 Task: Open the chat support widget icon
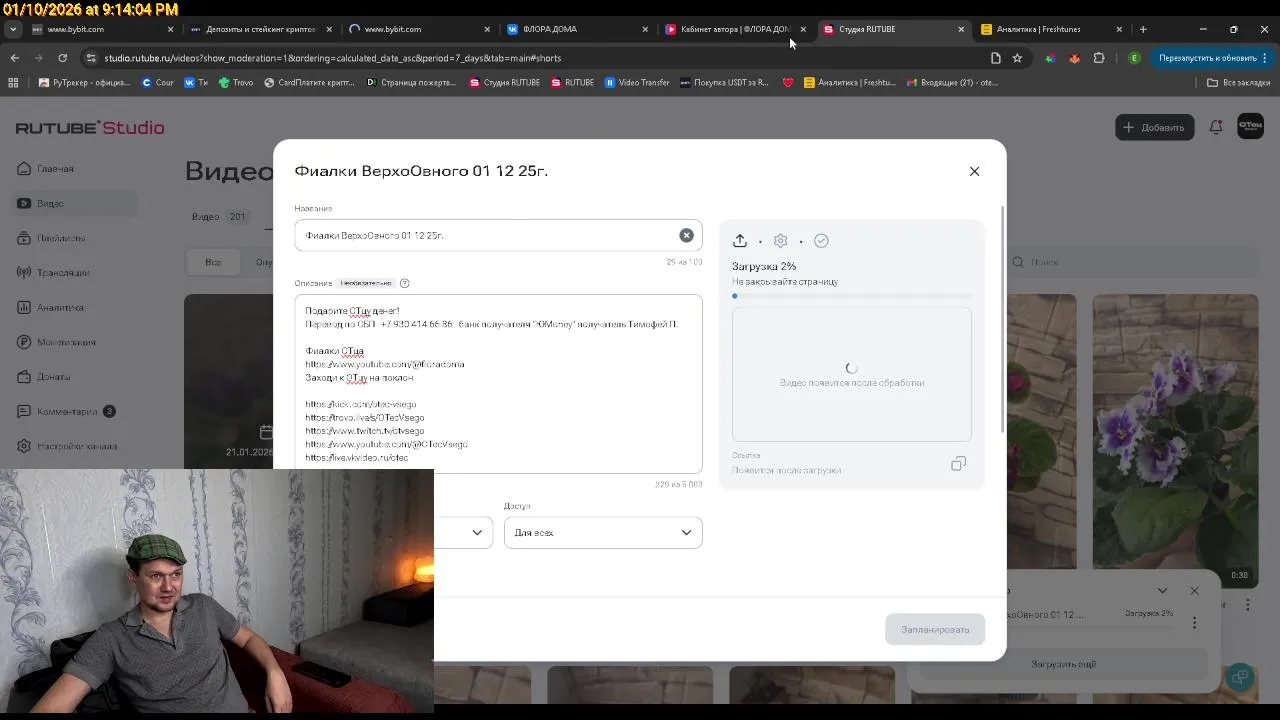click(x=1240, y=677)
